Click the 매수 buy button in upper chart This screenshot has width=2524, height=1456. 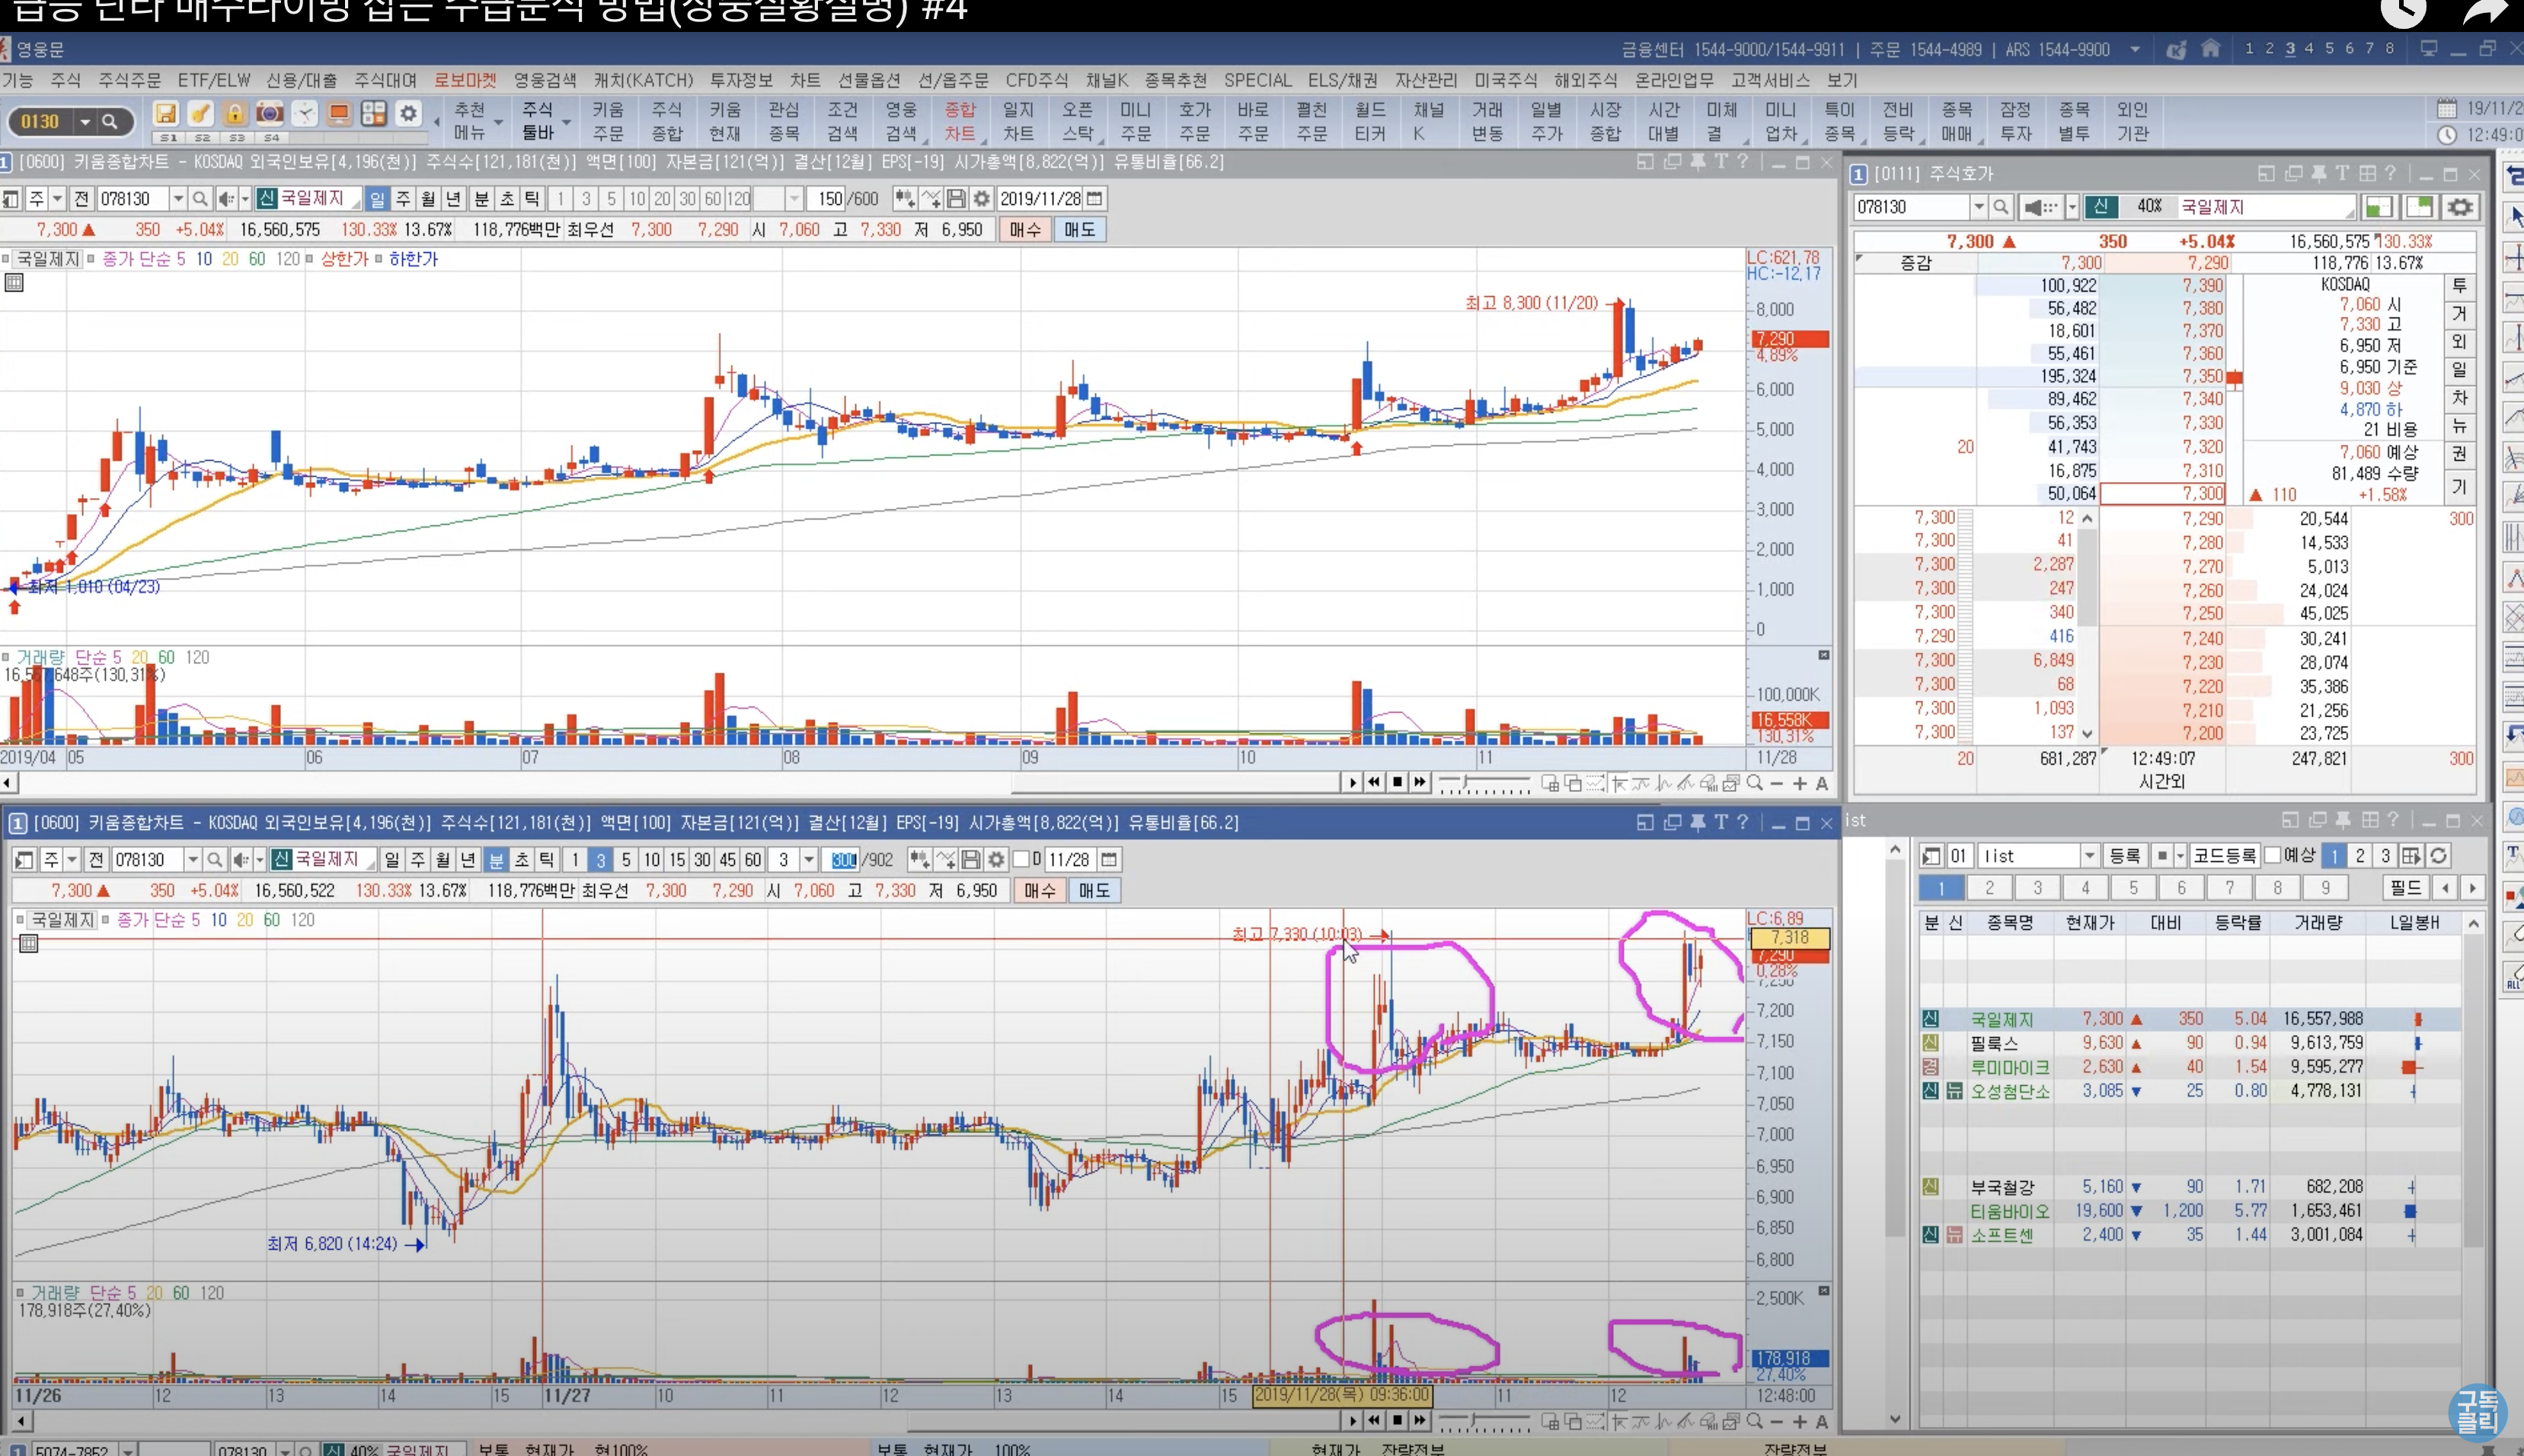click(x=1024, y=230)
